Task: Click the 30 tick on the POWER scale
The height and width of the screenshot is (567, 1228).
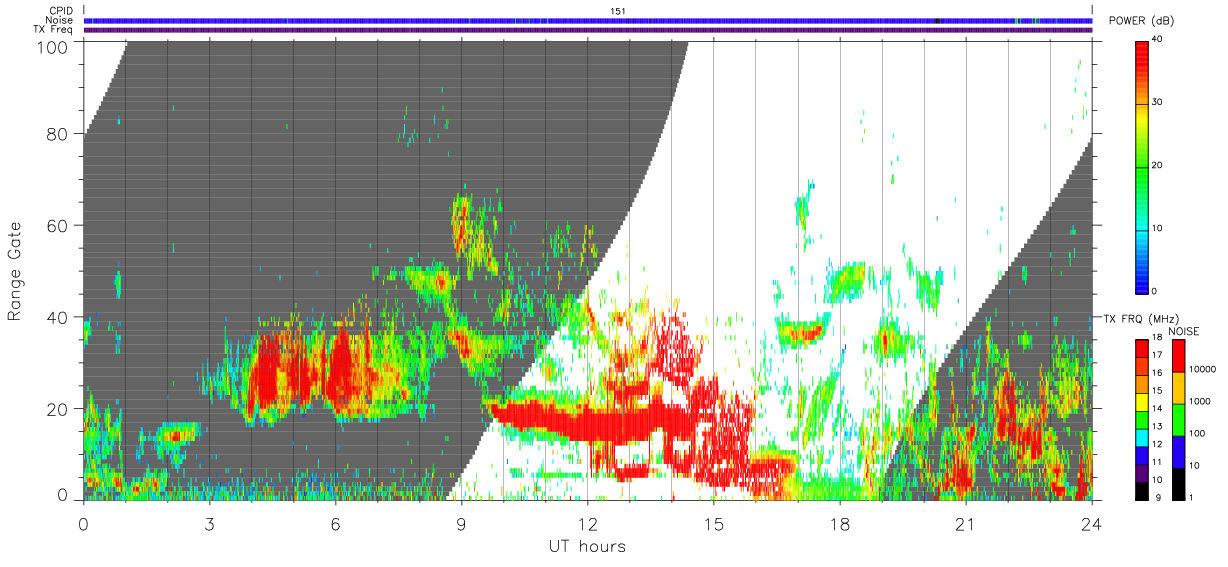Action: (1158, 102)
